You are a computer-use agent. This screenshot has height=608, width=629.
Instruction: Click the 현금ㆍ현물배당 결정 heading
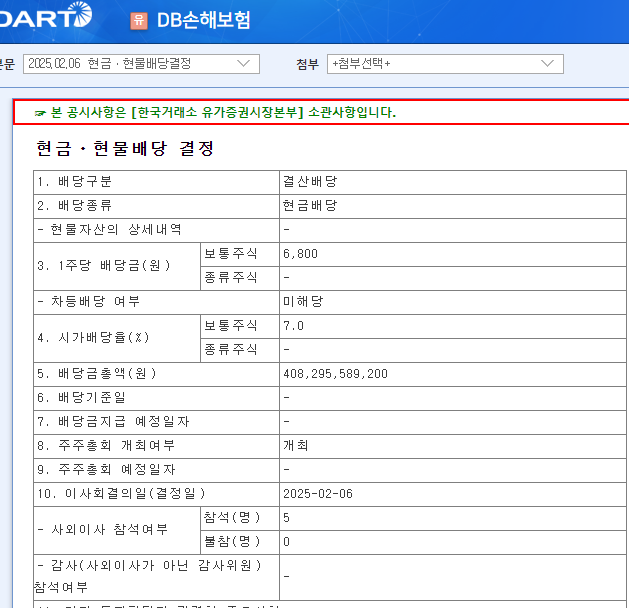(x=125, y=148)
